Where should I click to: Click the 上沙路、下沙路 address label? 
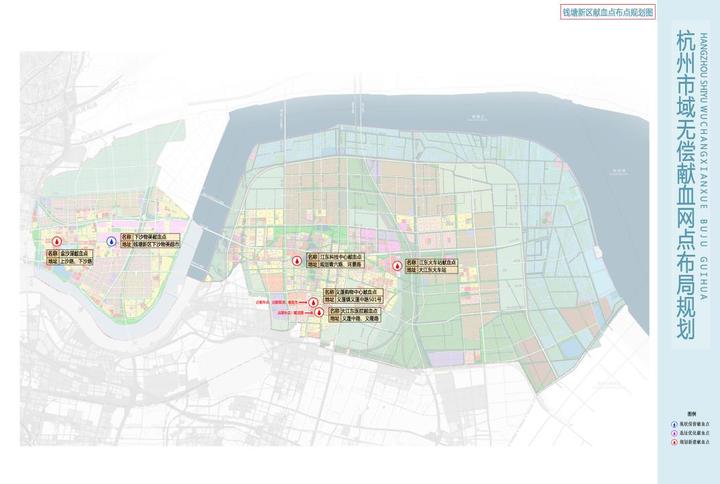click(76, 262)
